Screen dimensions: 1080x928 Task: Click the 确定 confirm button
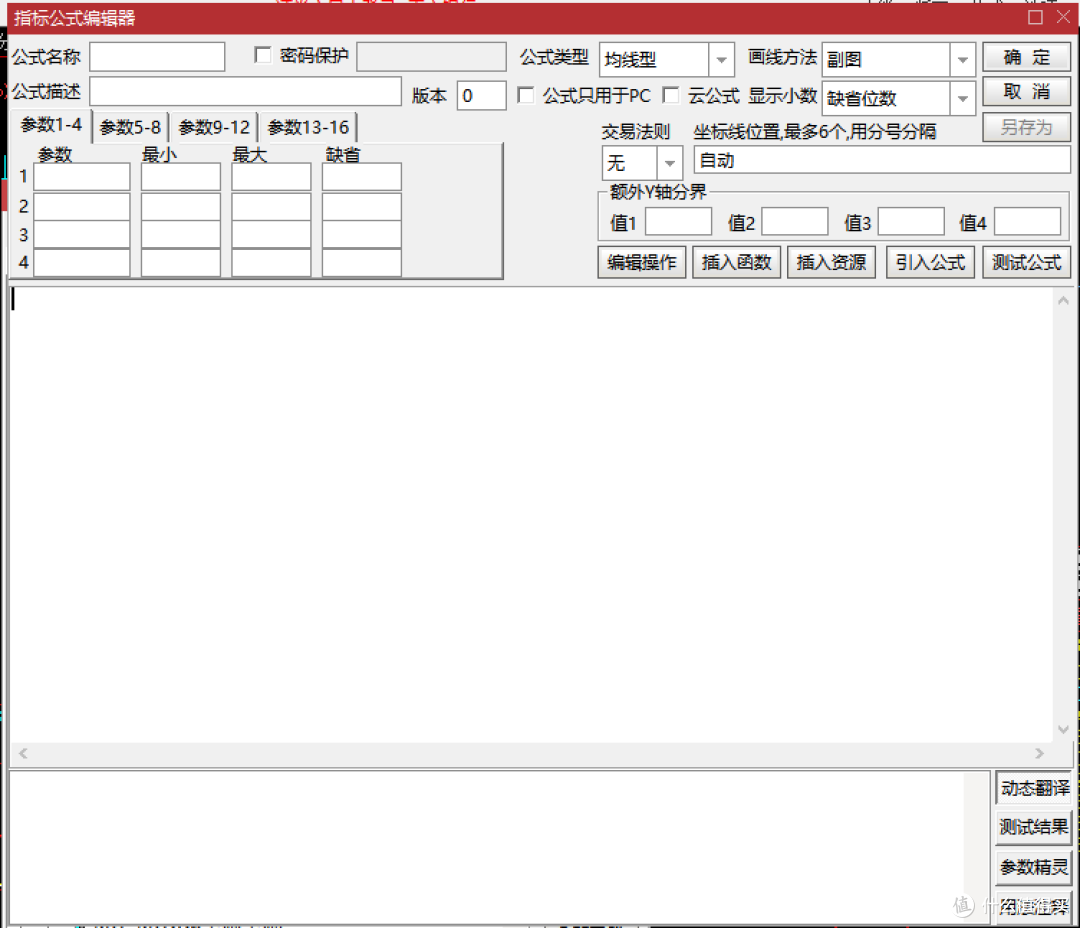point(1026,58)
